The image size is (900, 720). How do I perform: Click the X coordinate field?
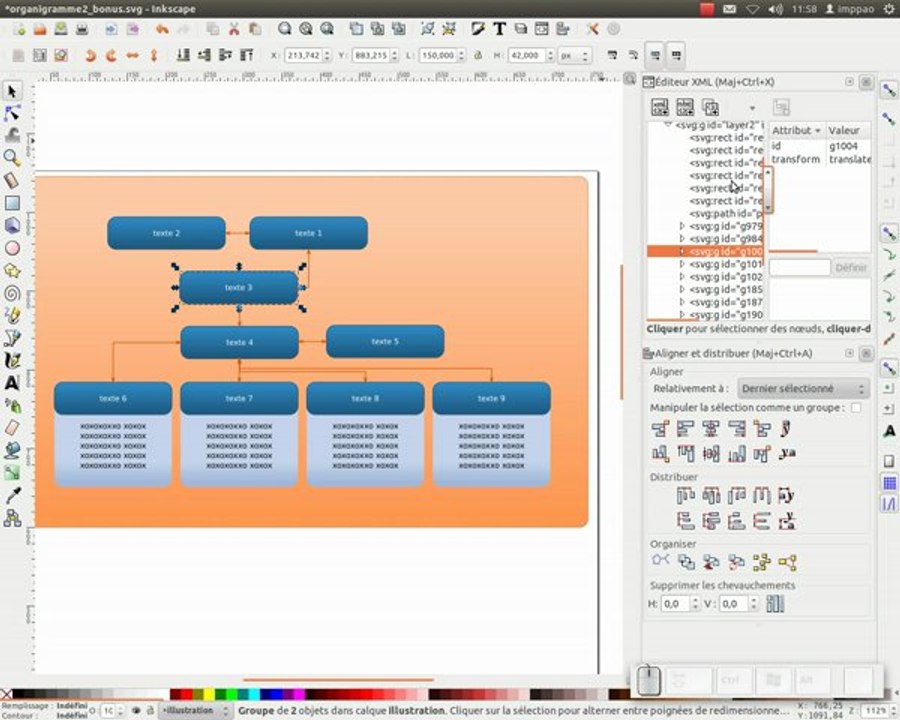pos(303,56)
